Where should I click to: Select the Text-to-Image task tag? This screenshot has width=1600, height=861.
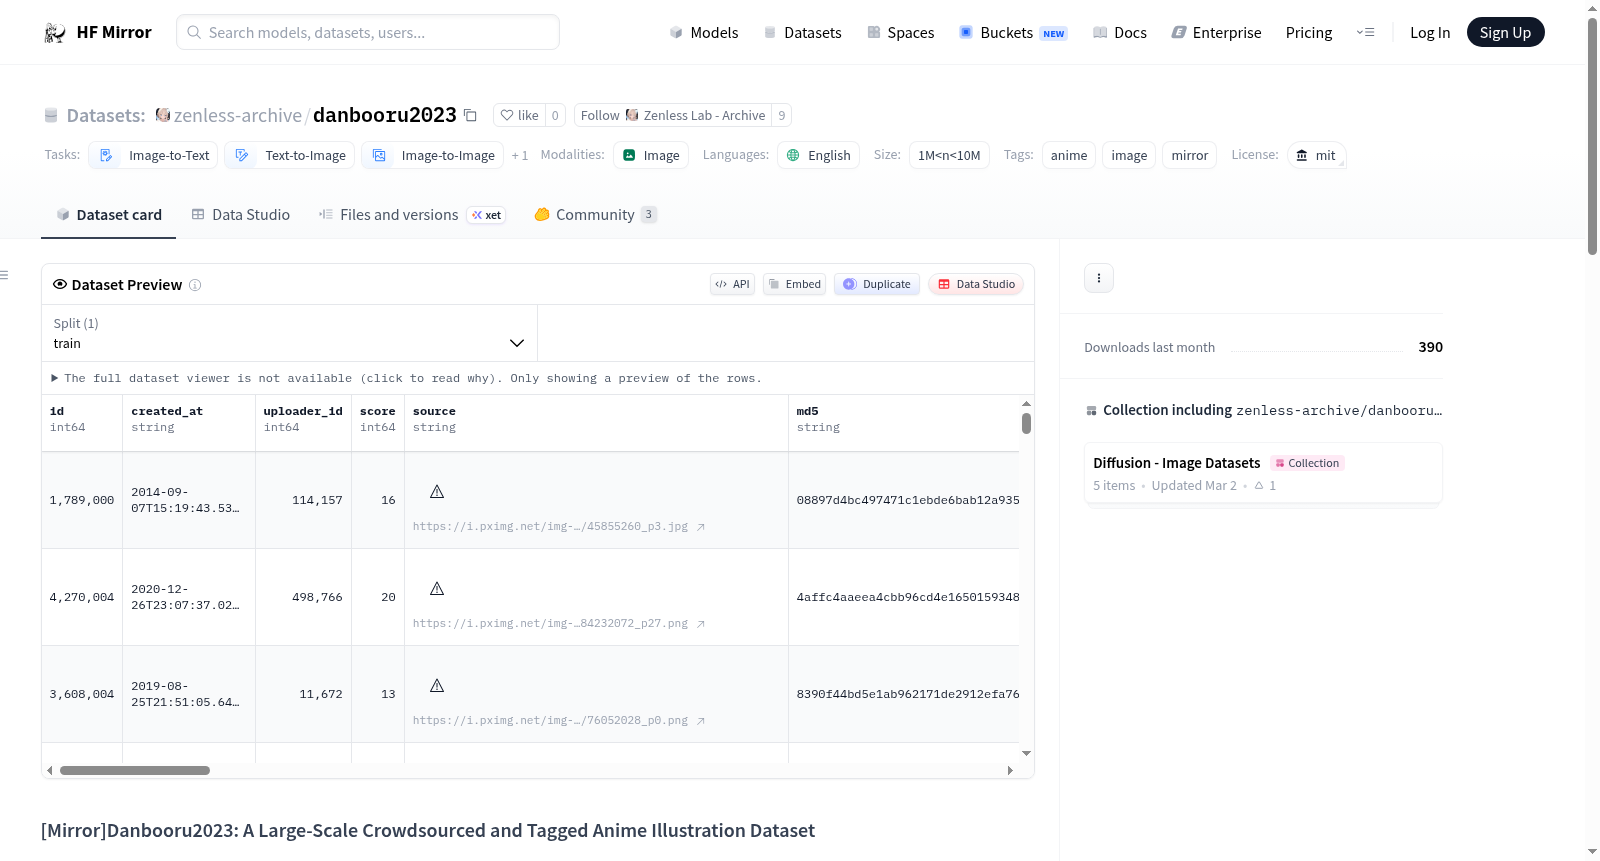tap(290, 155)
